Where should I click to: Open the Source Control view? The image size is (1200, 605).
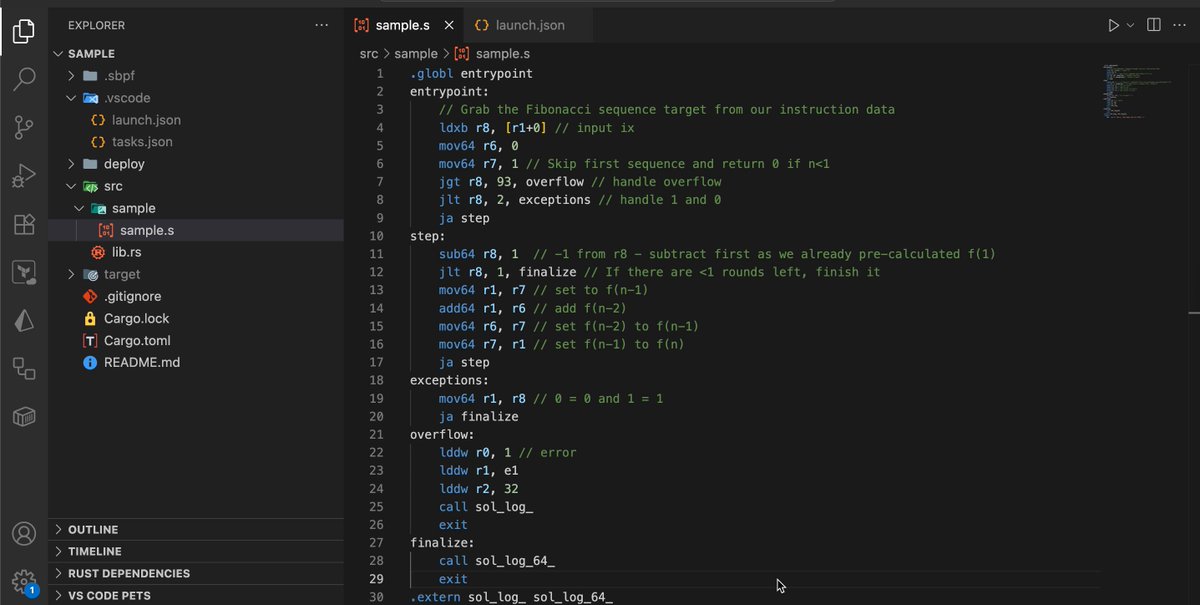coord(24,127)
